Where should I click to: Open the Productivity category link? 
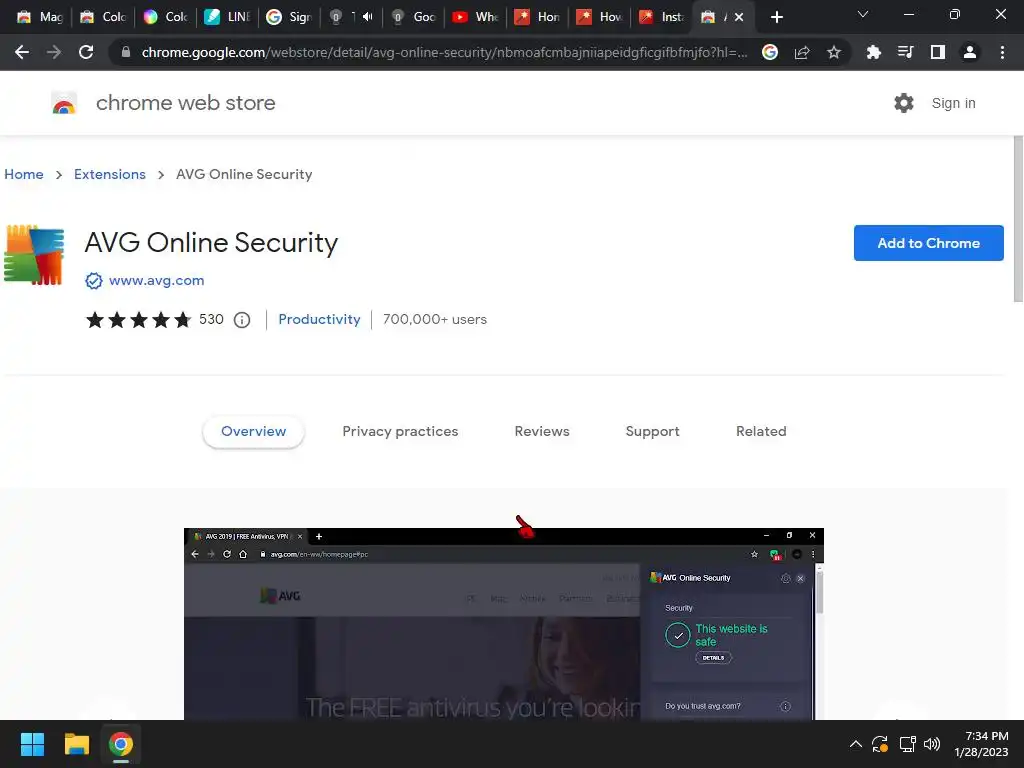coord(319,320)
